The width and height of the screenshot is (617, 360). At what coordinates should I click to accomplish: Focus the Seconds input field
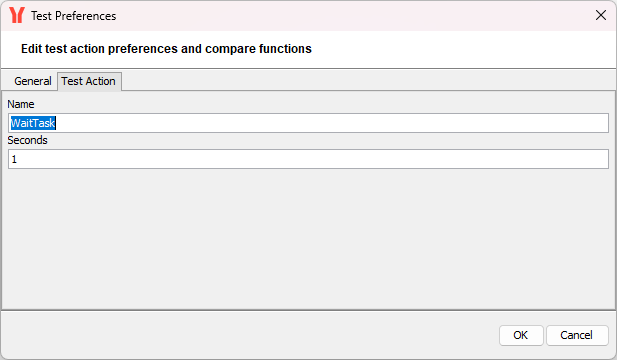(308, 159)
